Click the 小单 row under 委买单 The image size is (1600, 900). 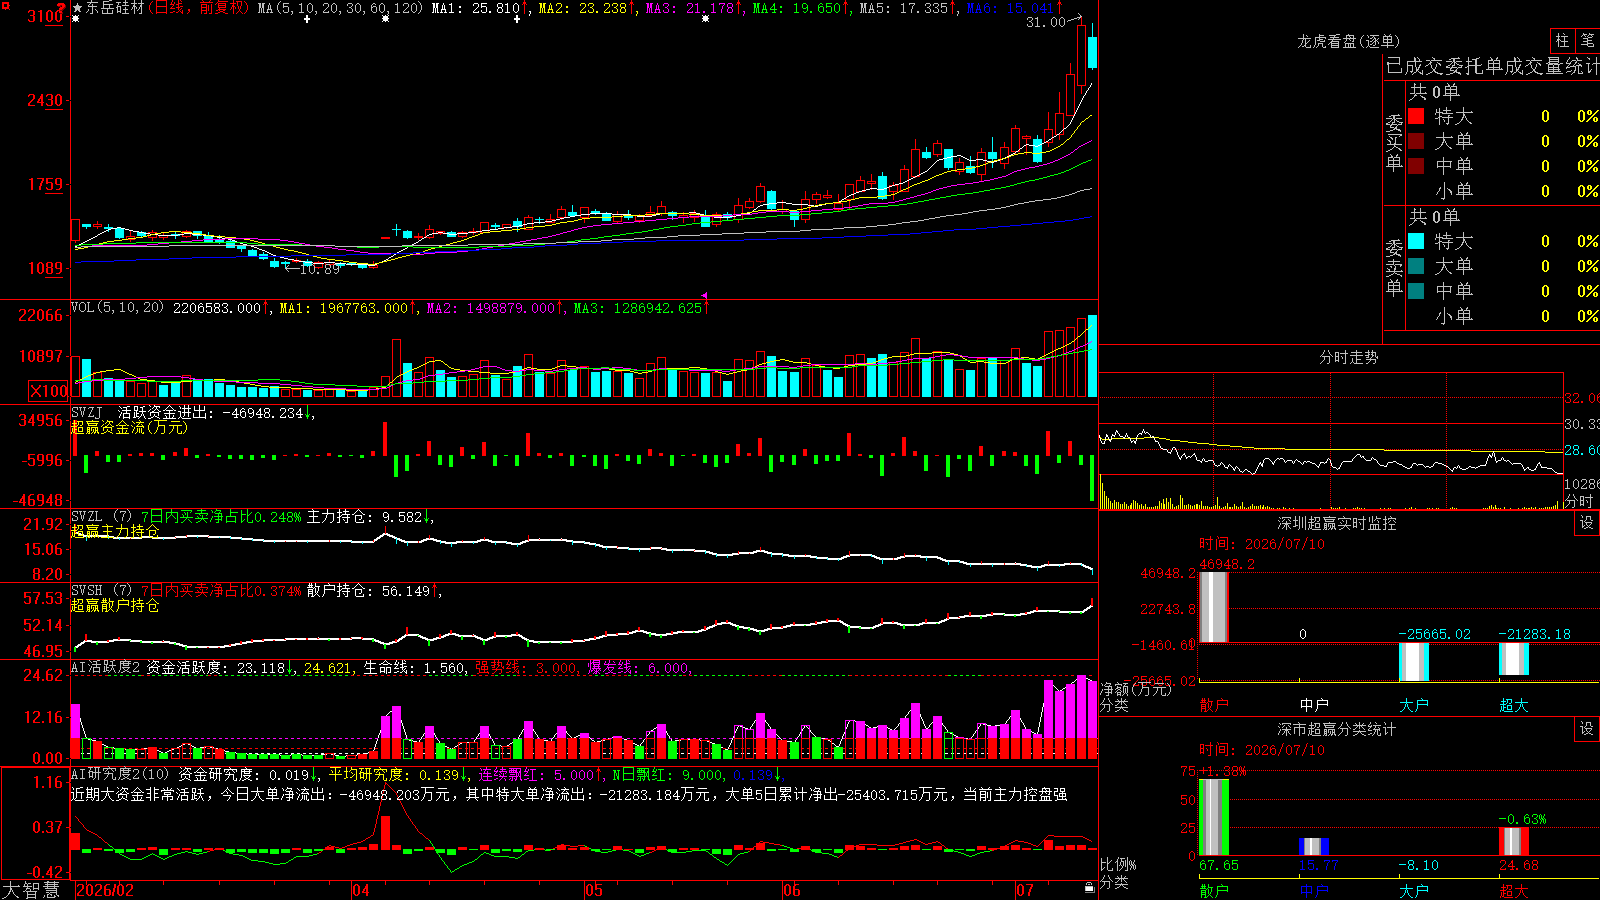1503,191
